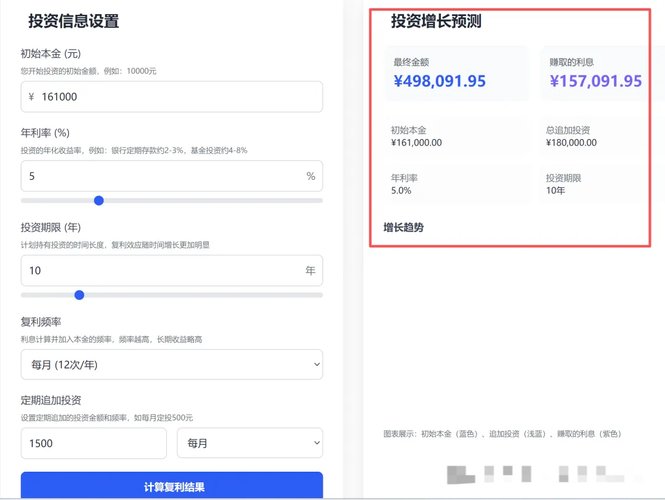The height and width of the screenshot is (500, 665).
Task: Click the initial principal input showing 161000
Action: [172, 97]
